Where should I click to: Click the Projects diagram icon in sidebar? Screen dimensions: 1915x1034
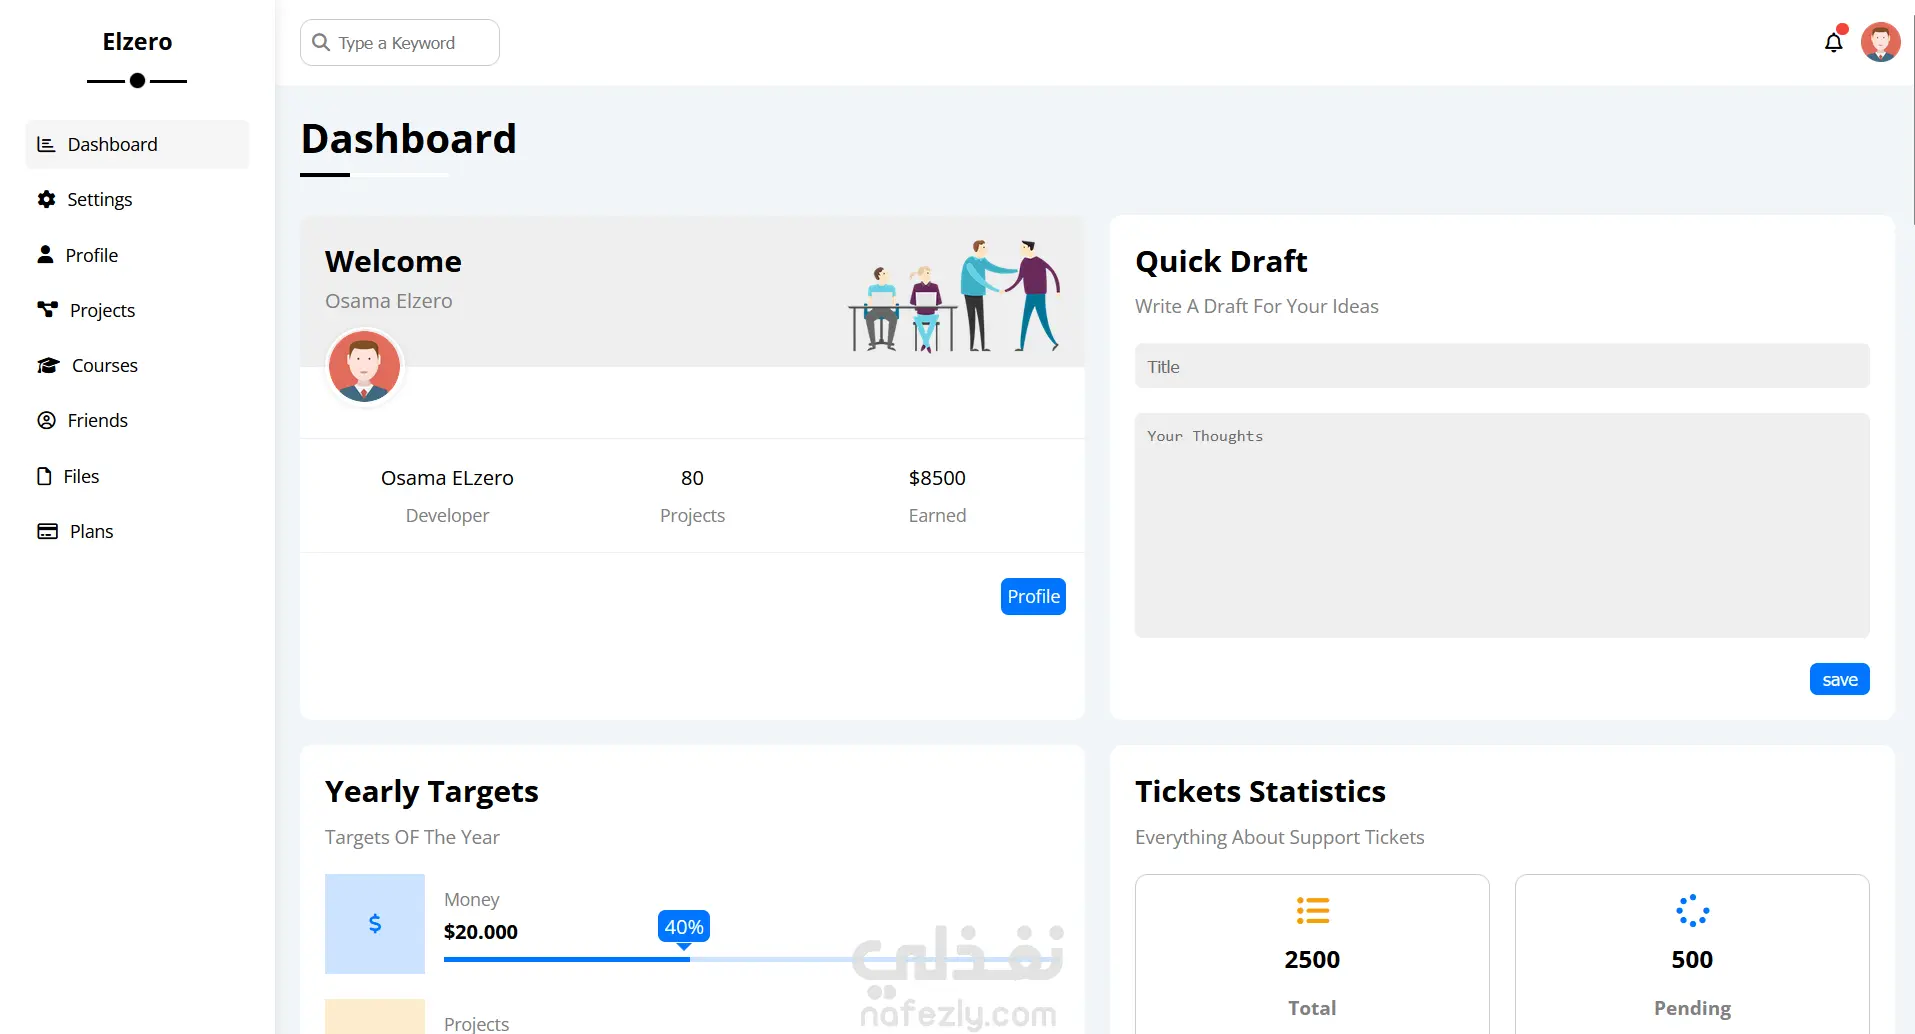[x=47, y=309]
